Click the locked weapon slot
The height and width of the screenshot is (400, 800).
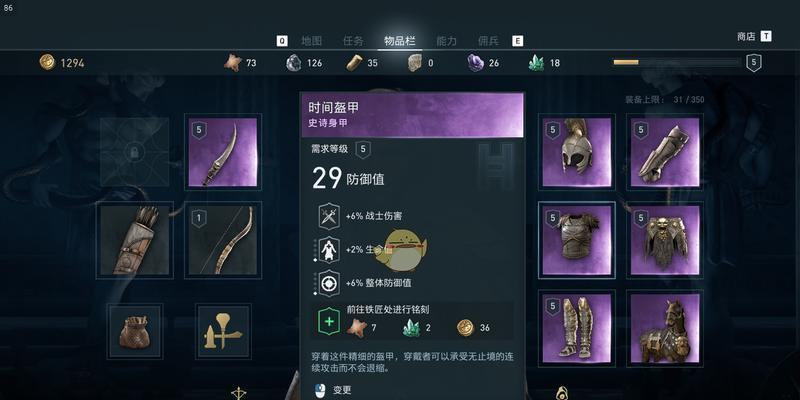tap(134, 152)
